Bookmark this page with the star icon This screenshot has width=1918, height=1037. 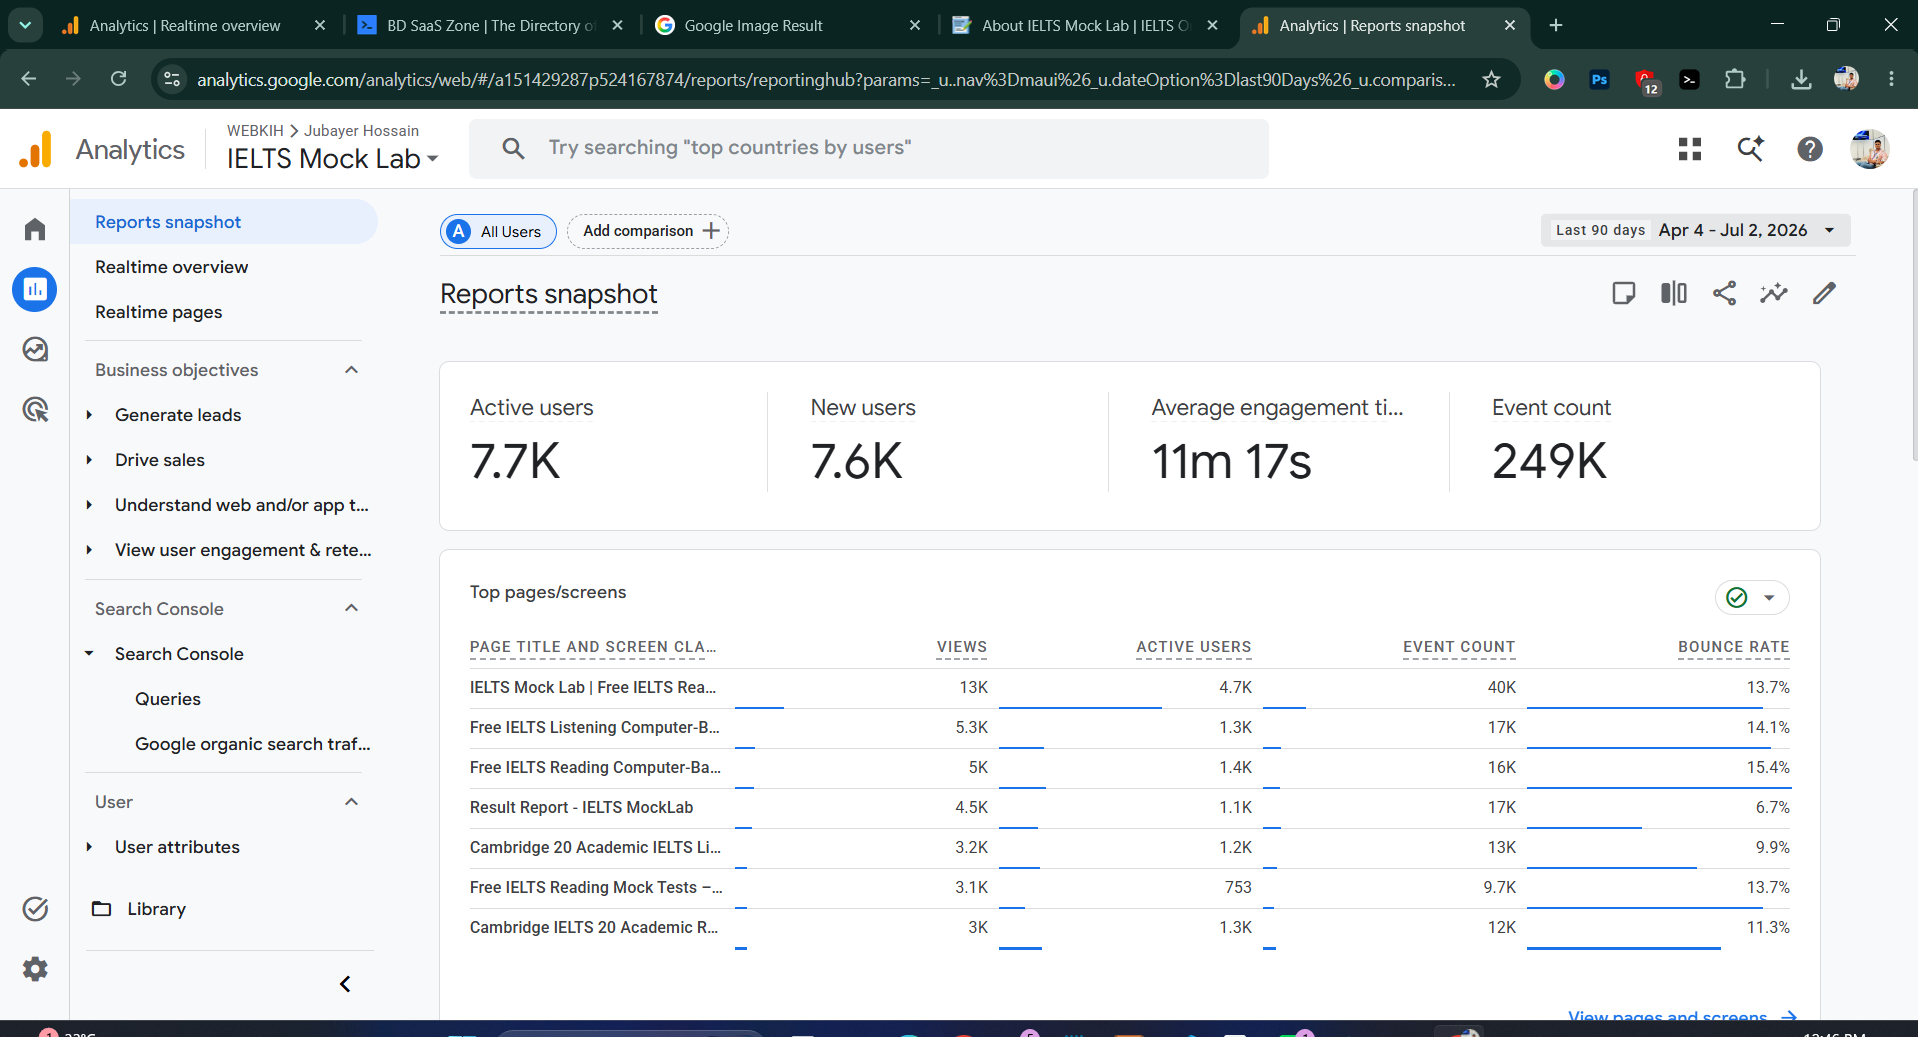[1491, 79]
